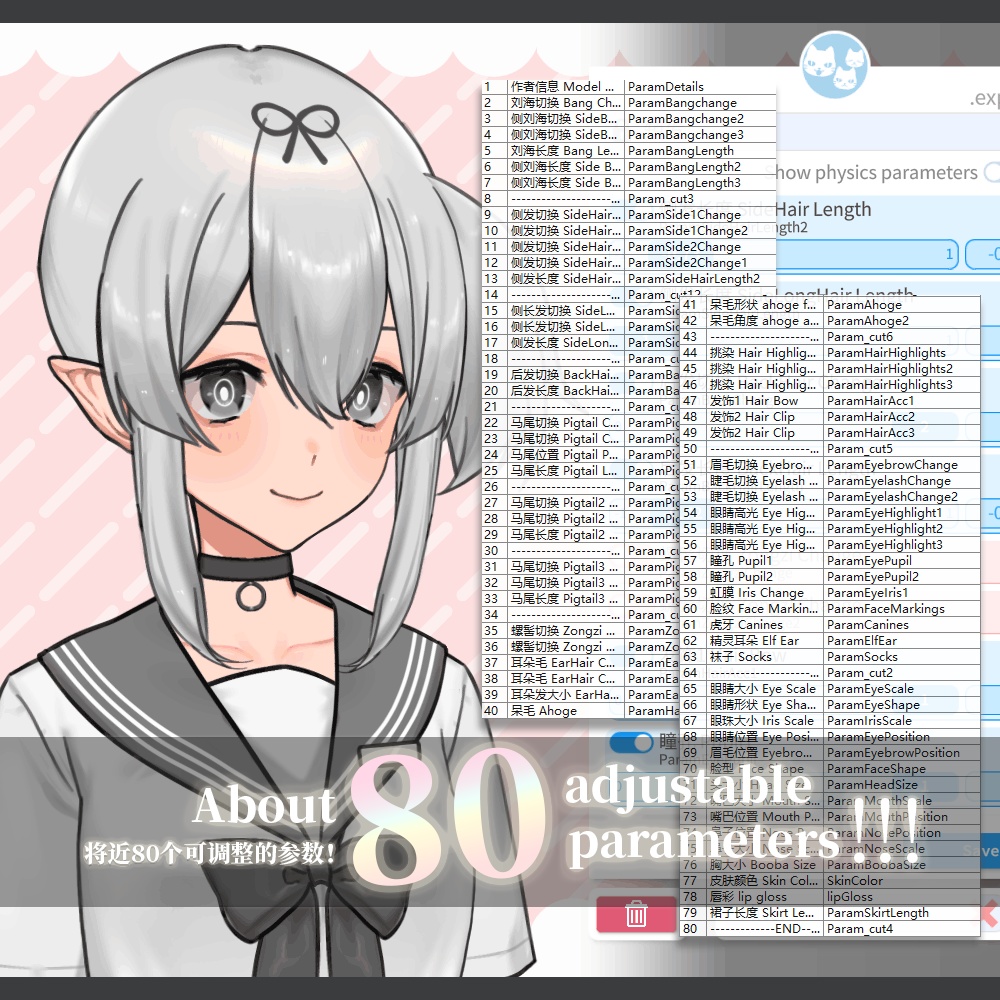Screen dimensions: 1000x1000
Task: Select the ParamEyeShape cell
Action: coord(902,705)
